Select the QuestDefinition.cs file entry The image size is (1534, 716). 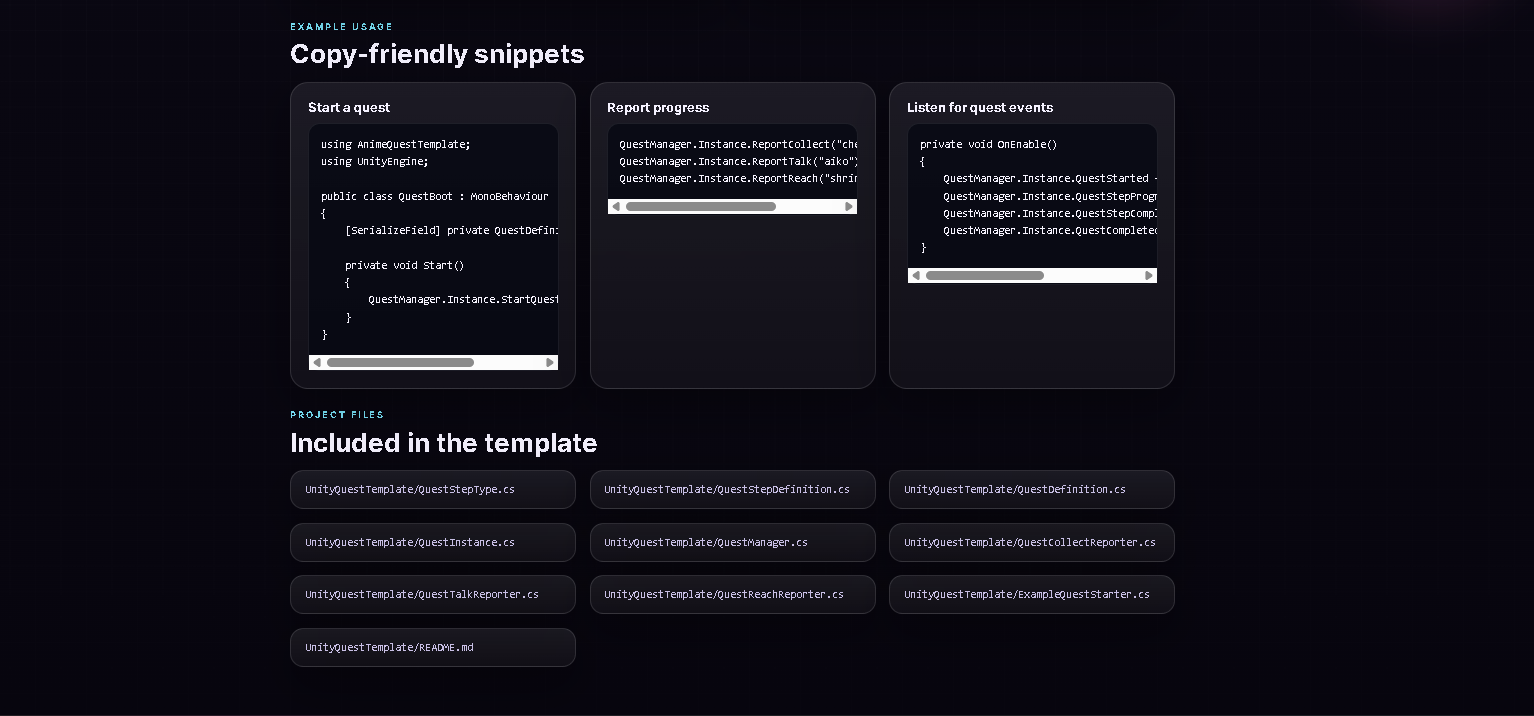pyautogui.click(x=1031, y=490)
